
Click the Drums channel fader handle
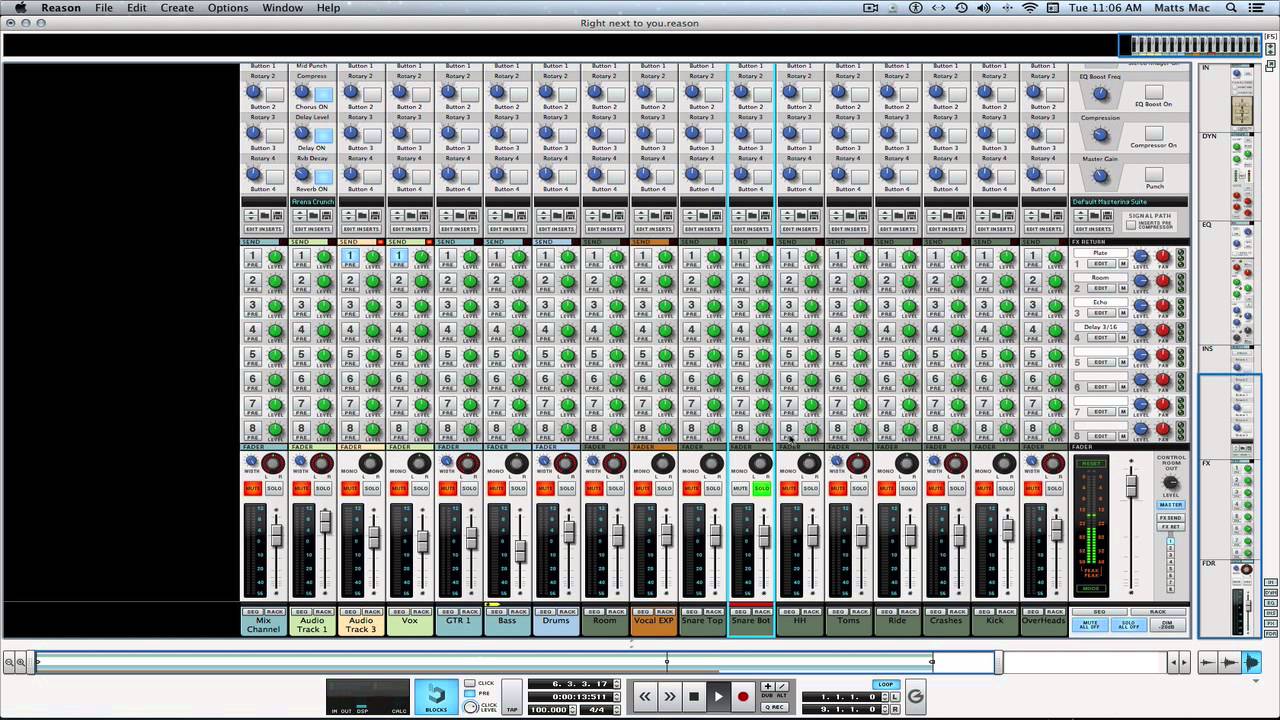pyautogui.click(x=569, y=533)
